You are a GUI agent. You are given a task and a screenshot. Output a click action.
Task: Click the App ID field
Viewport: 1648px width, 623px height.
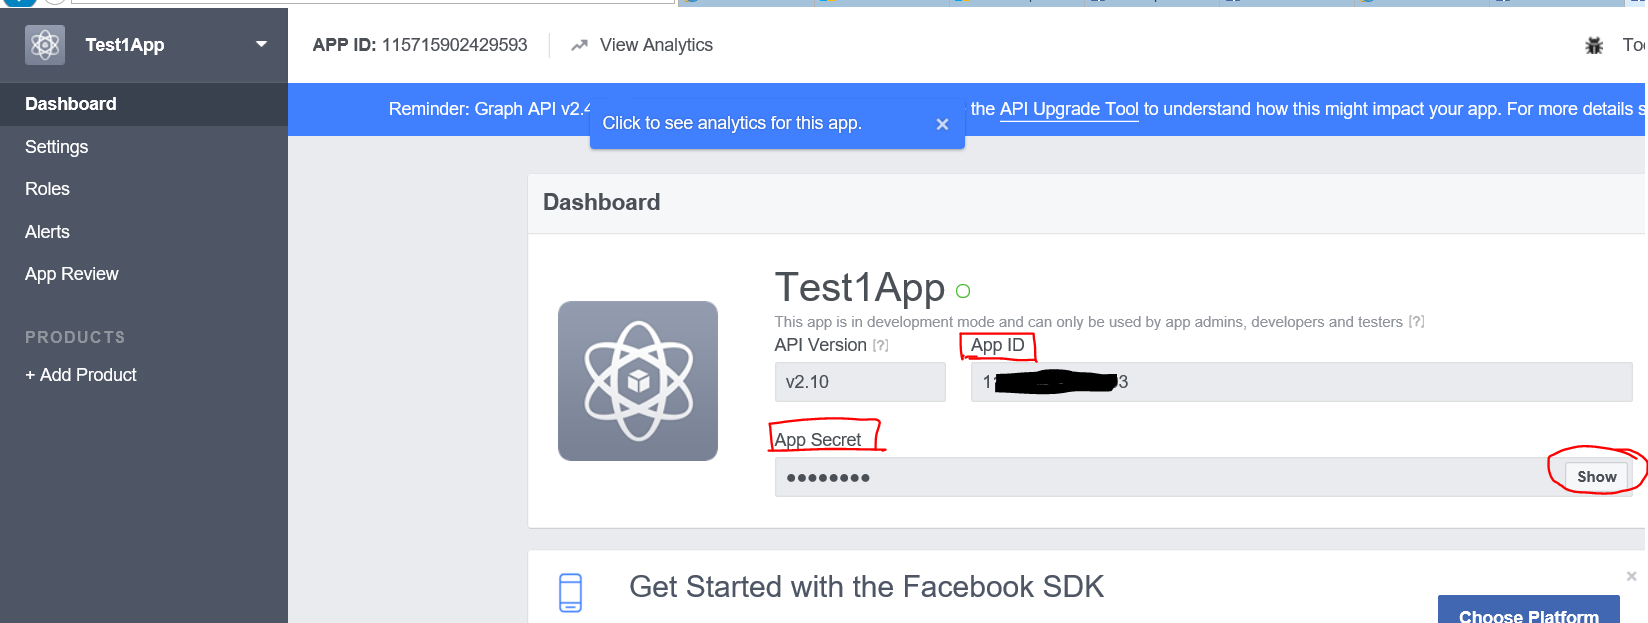click(x=1300, y=382)
